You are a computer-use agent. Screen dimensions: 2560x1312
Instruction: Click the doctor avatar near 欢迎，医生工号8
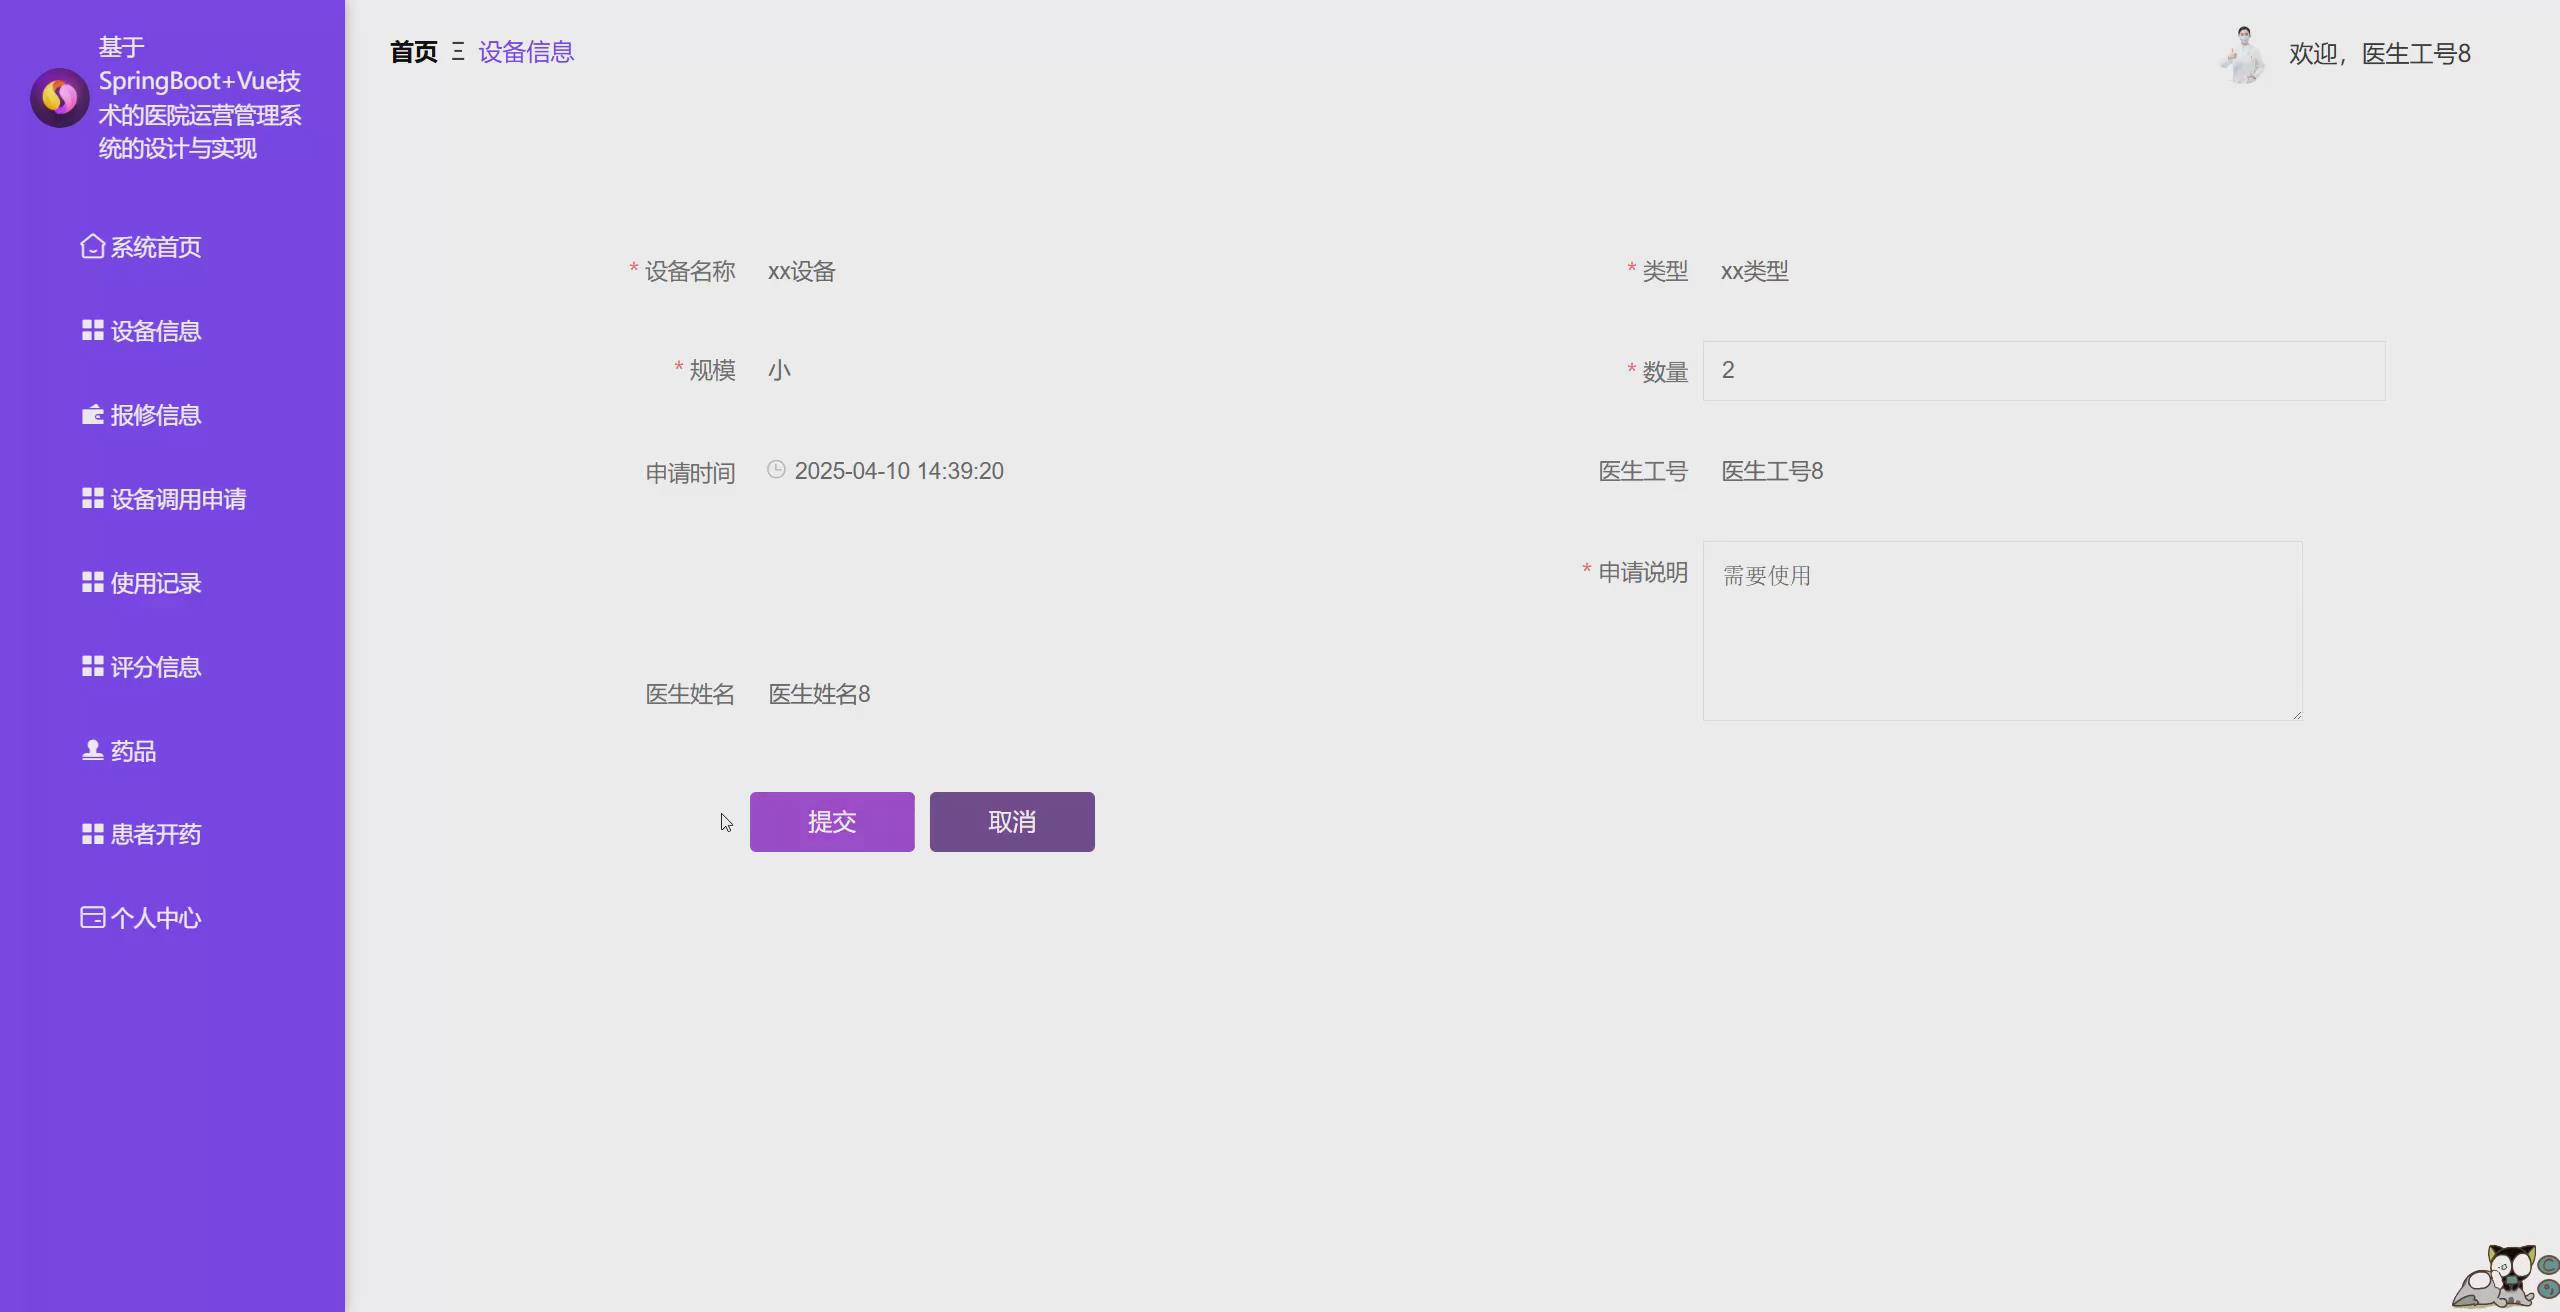pos(2242,53)
